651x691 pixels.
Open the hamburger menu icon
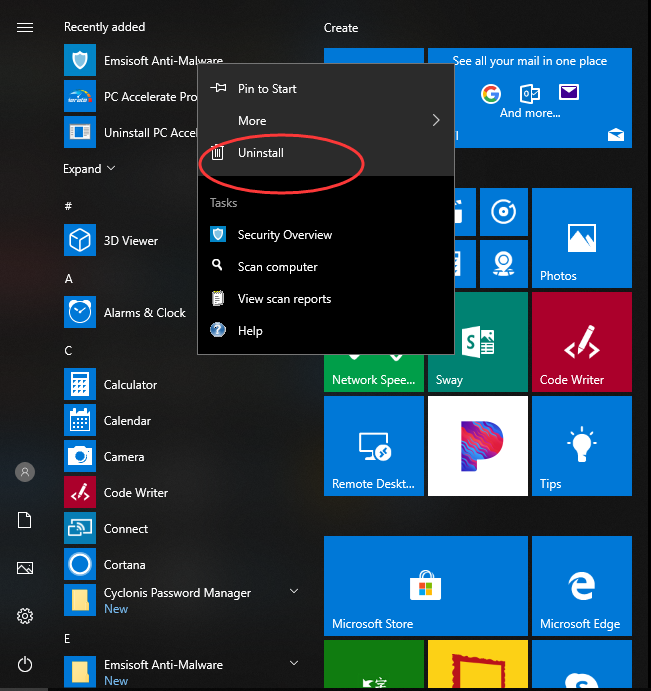(25, 28)
